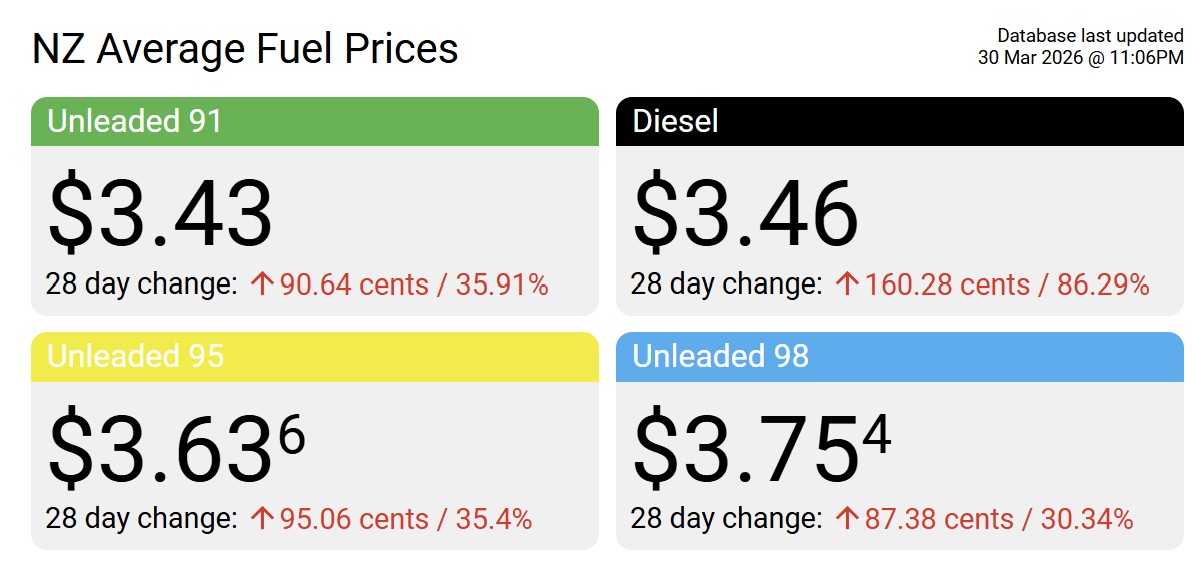Click the NZ Average Fuel Prices title
The width and height of the screenshot is (1196, 568).
[x=245, y=49]
